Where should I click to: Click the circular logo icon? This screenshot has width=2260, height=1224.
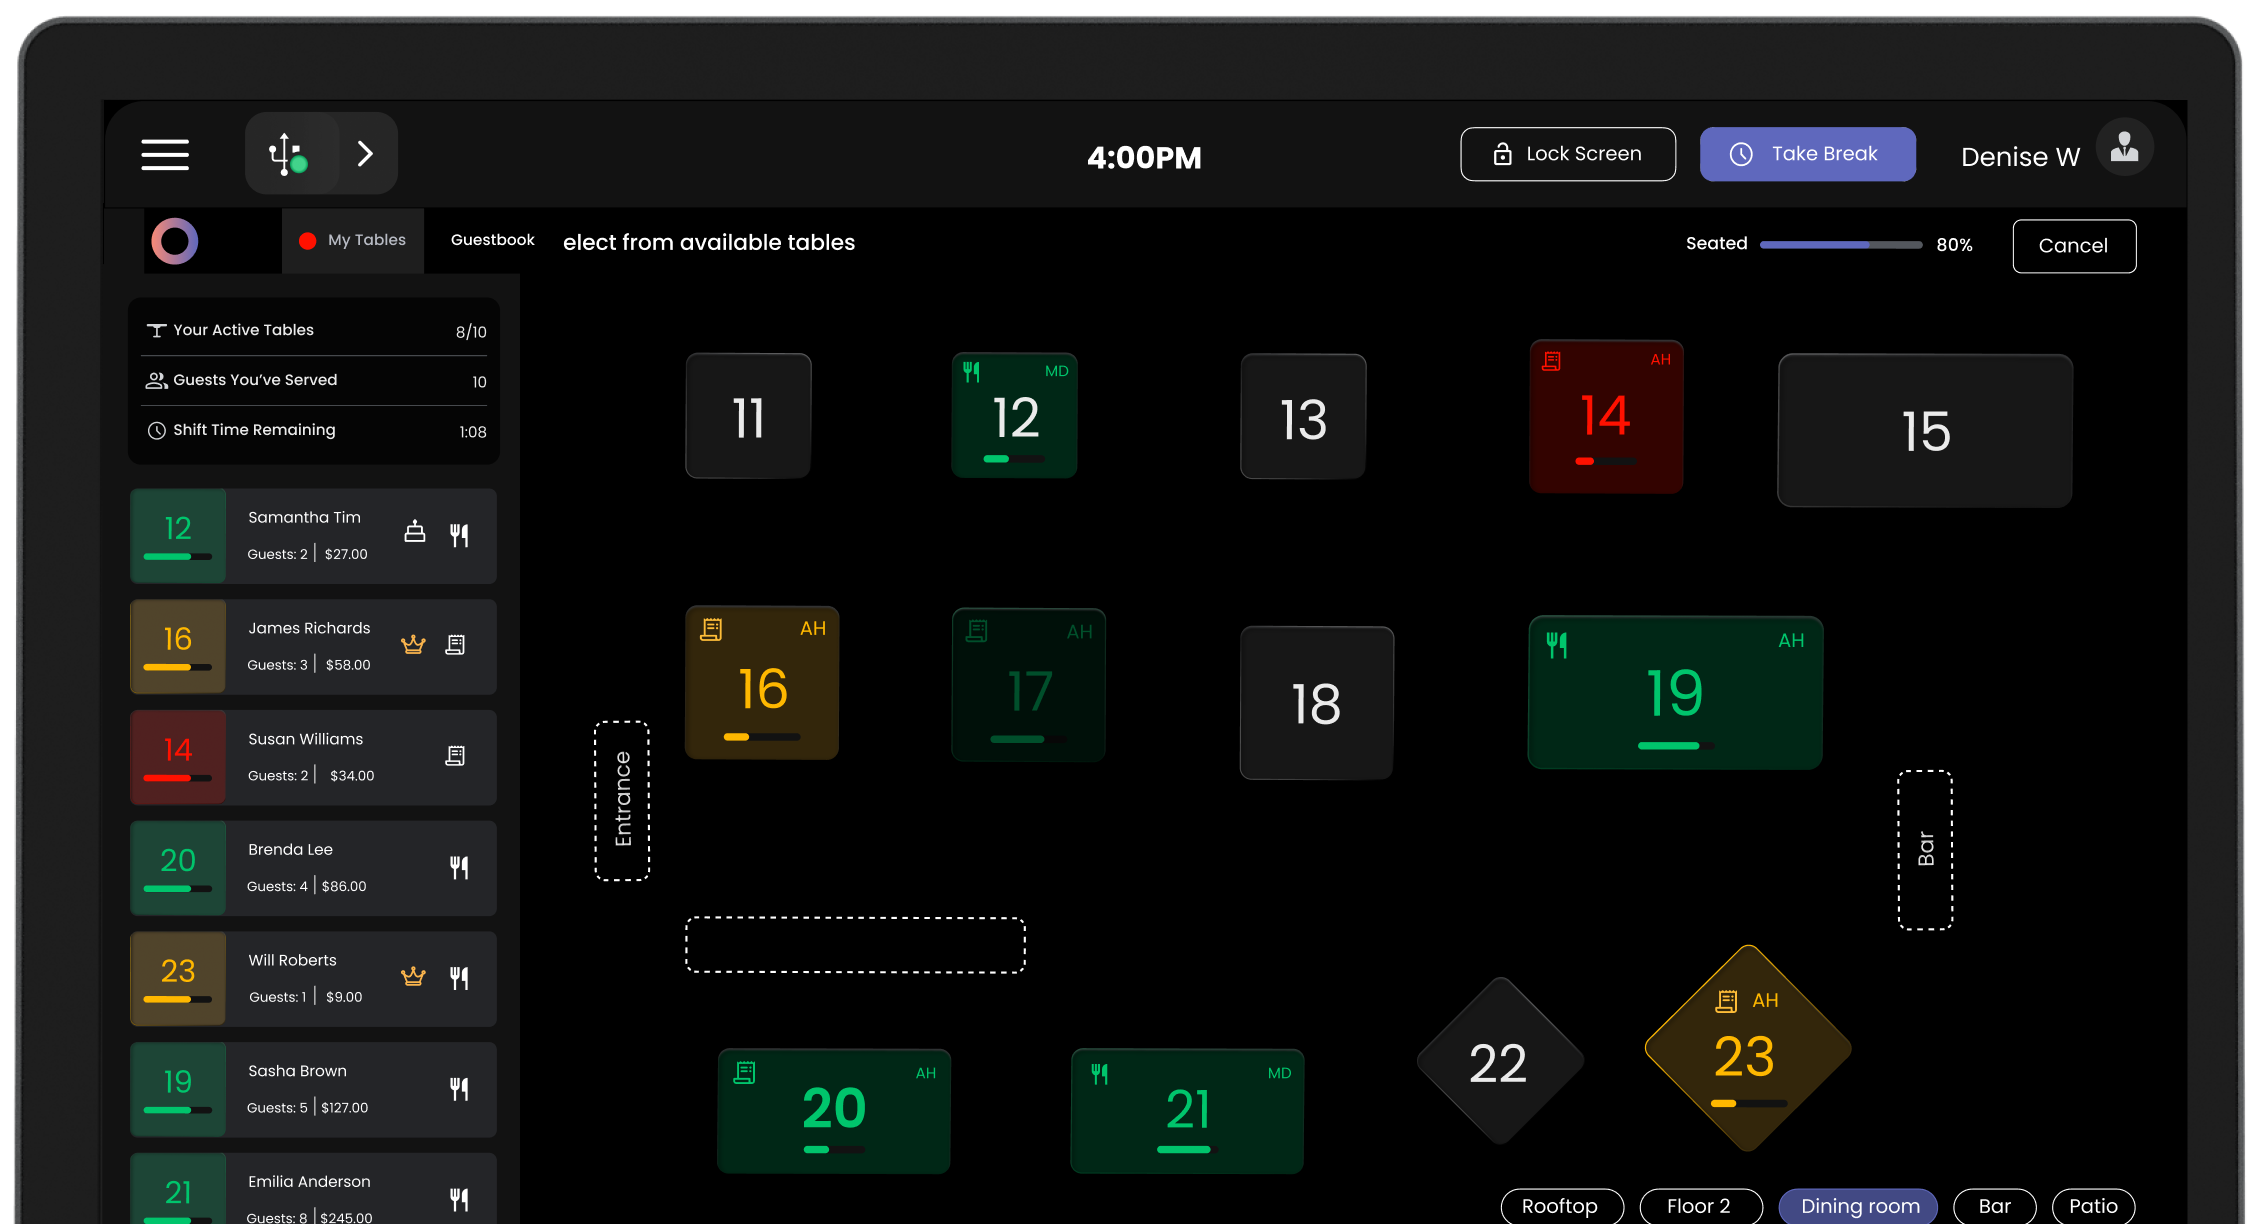pos(175,241)
